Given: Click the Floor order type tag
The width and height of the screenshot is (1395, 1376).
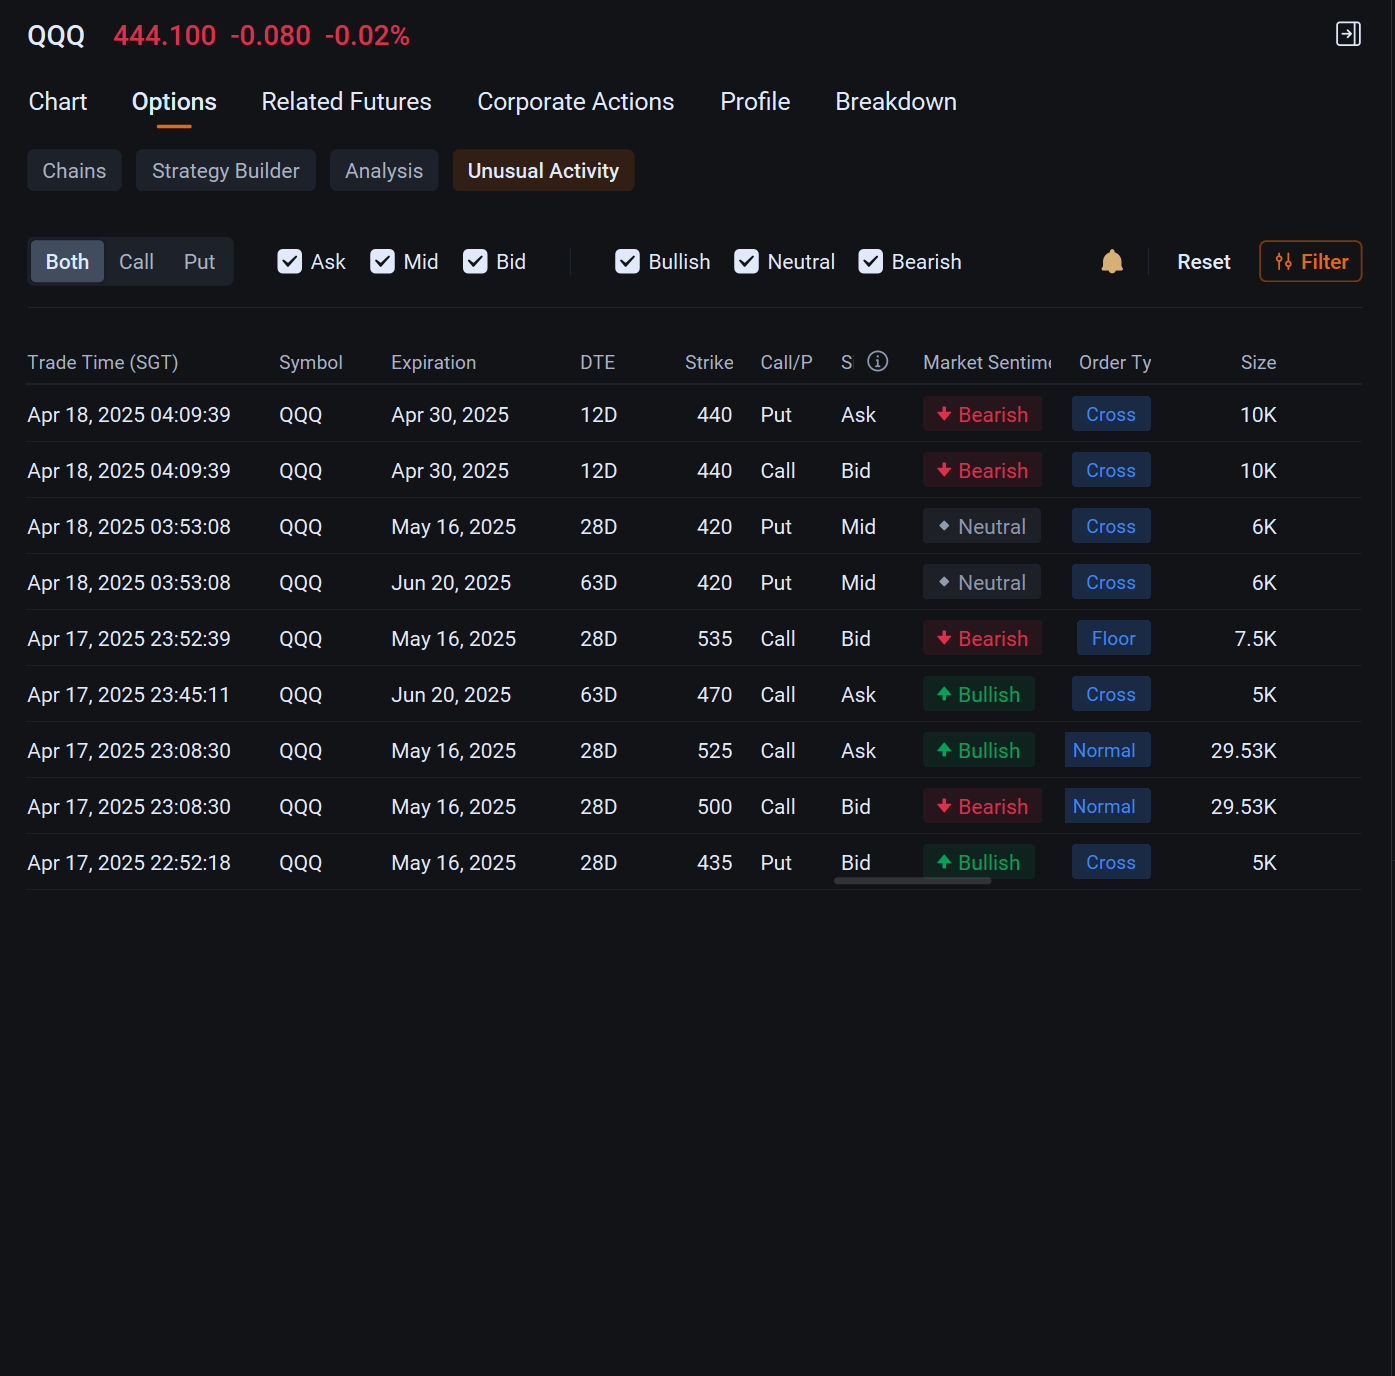Looking at the screenshot, I should (1113, 638).
